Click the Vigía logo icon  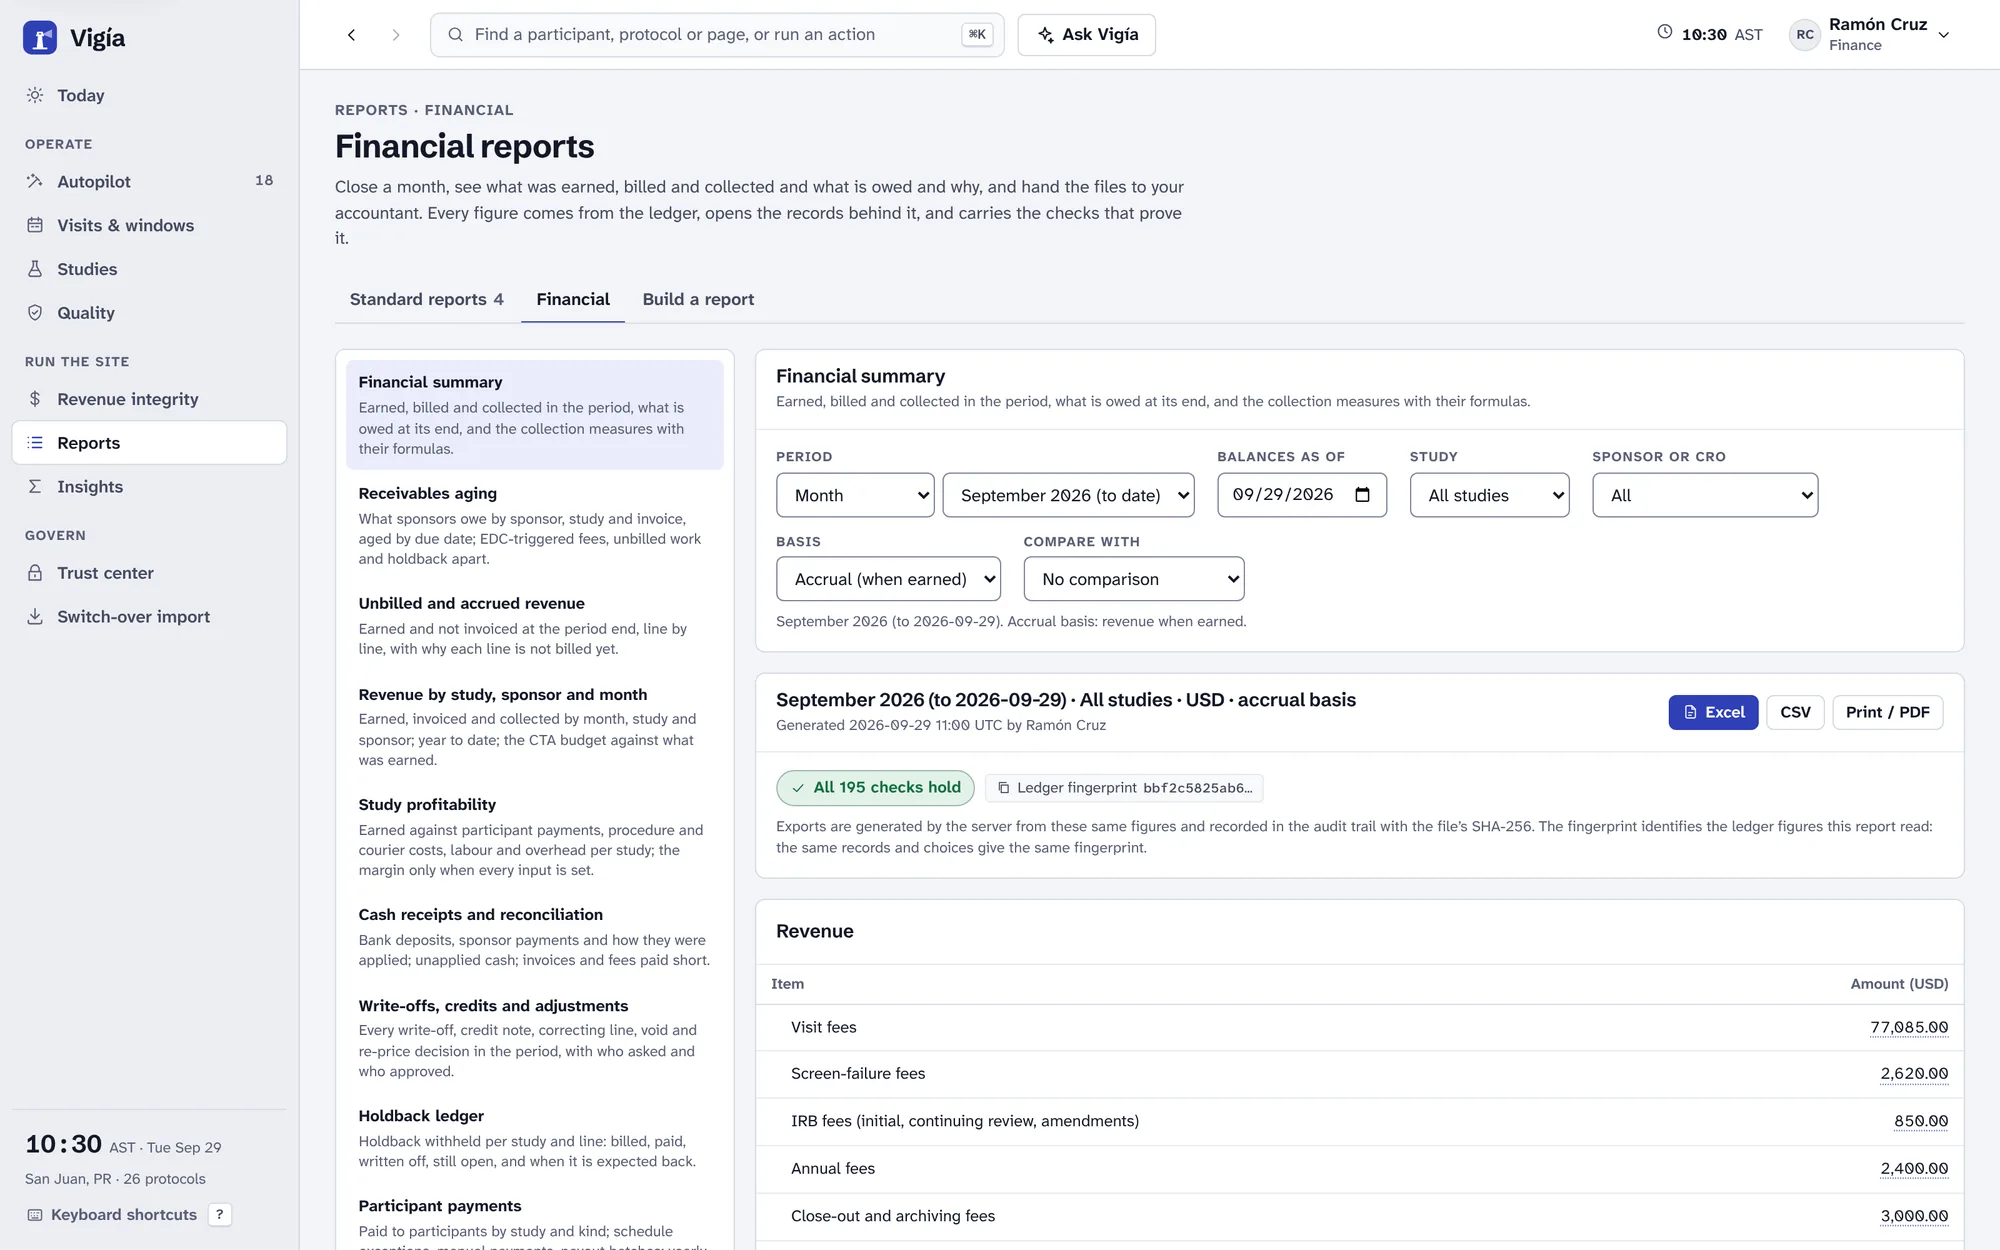click(x=40, y=38)
